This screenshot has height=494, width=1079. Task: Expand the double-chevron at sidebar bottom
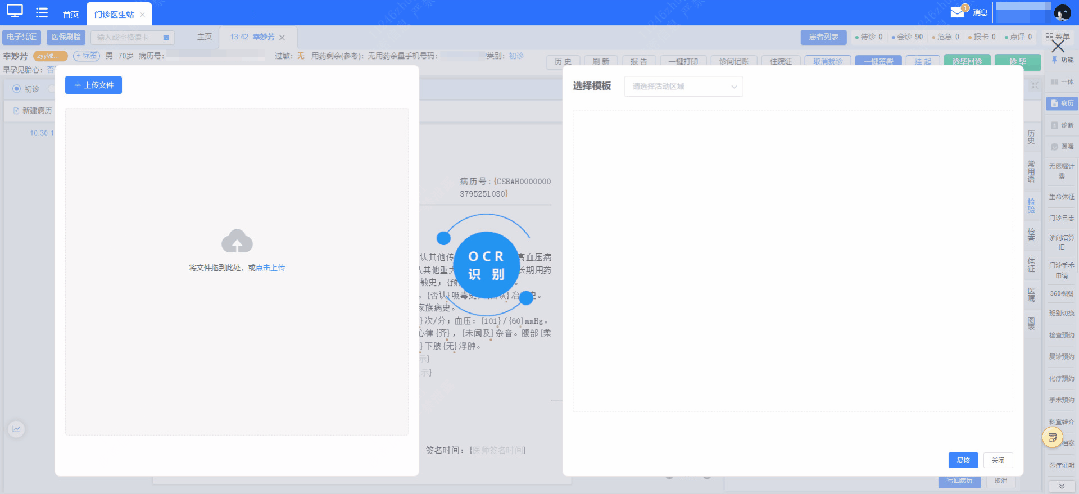tap(1060, 485)
